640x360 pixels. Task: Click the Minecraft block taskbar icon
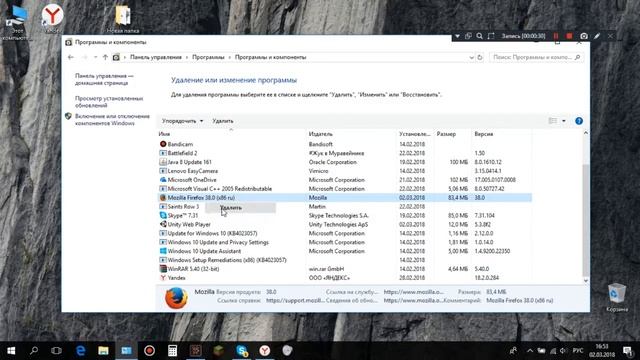pos(219,351)
